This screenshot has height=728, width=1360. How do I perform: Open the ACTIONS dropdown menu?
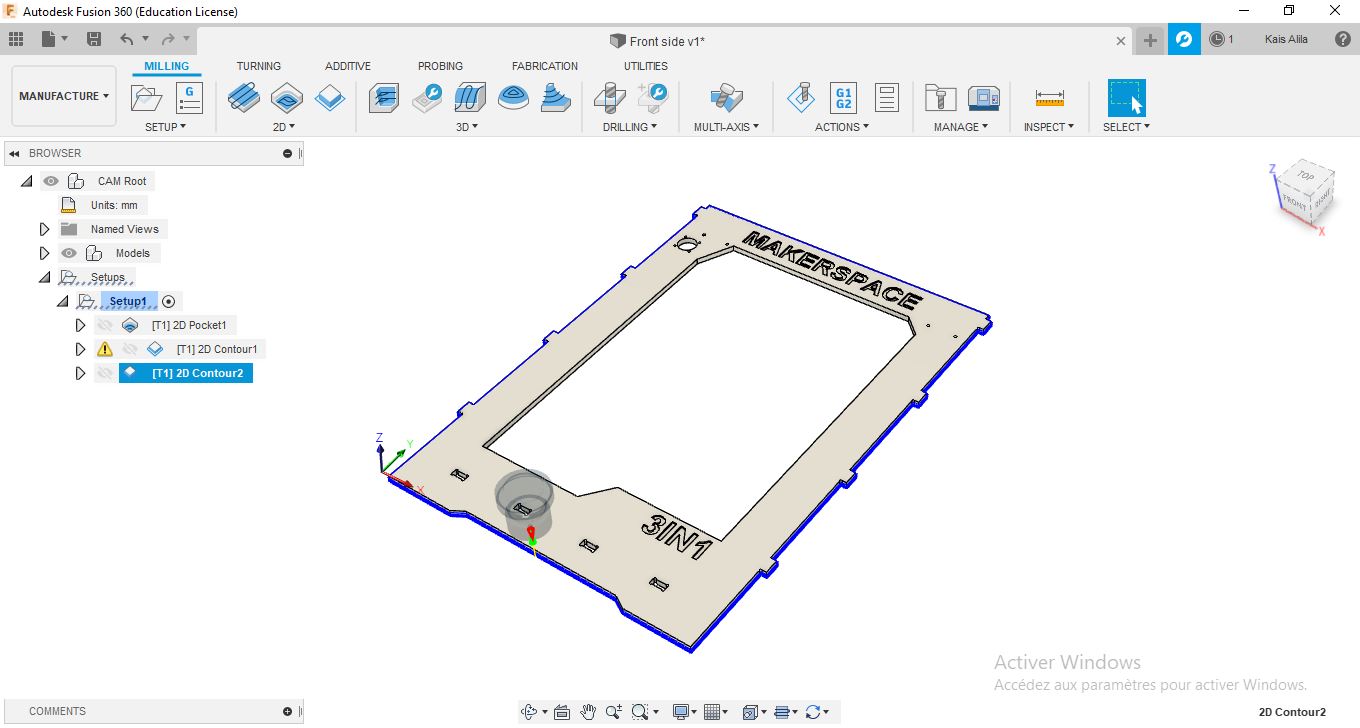point(842,127)
